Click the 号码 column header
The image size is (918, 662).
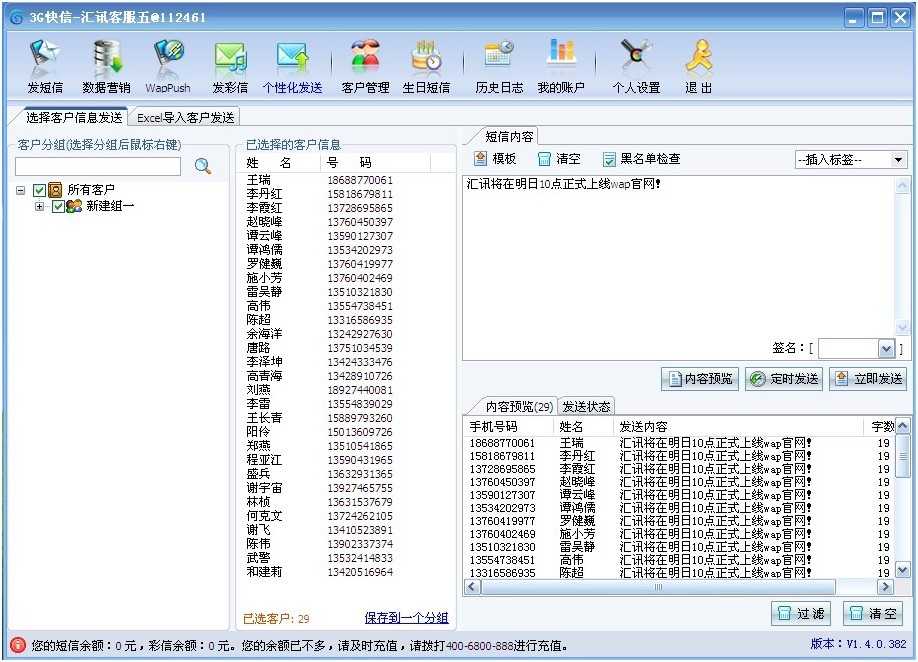point(375,163)
